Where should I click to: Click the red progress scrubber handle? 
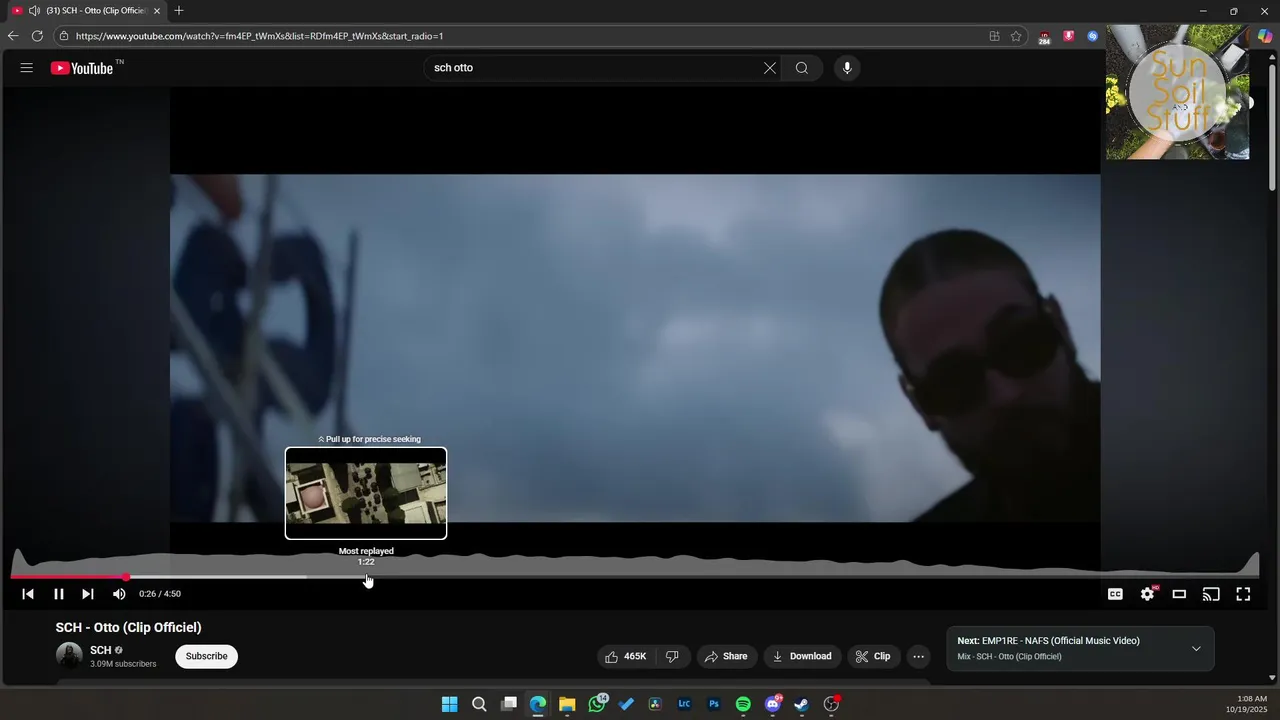click(126, 577)
